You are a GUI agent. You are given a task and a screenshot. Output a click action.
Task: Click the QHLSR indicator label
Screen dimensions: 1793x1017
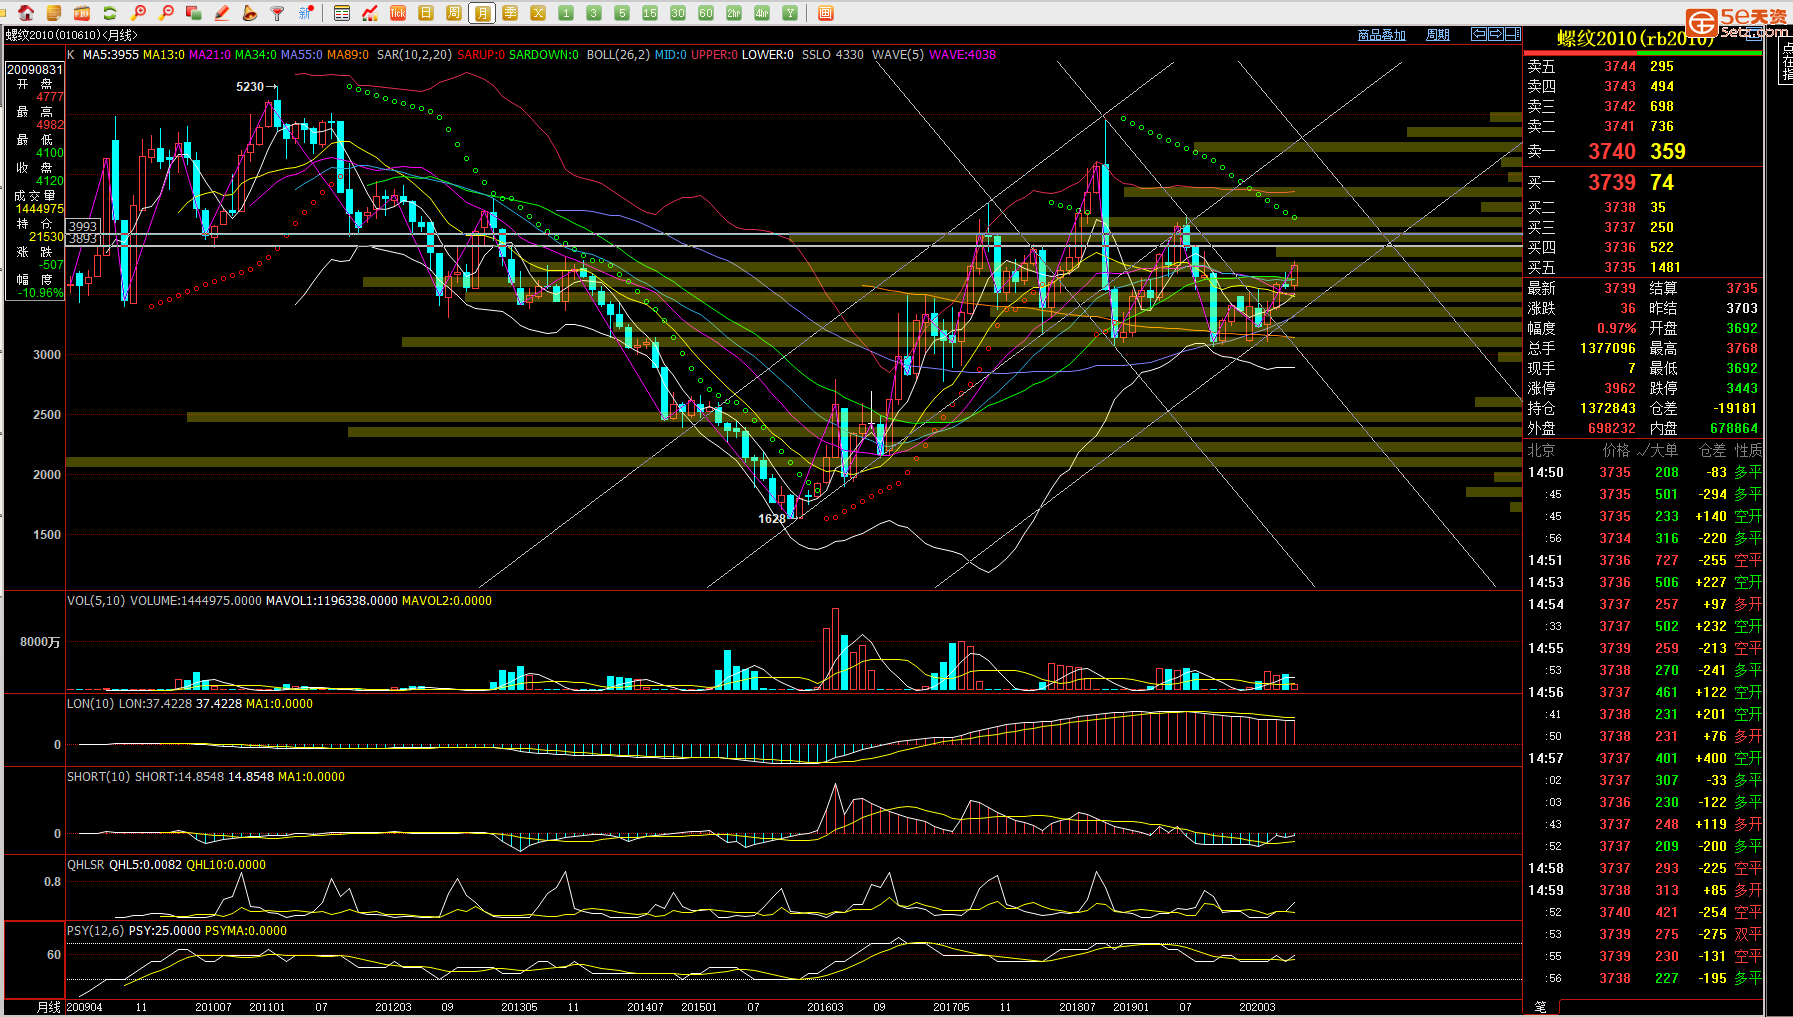[x=85, y=865]
